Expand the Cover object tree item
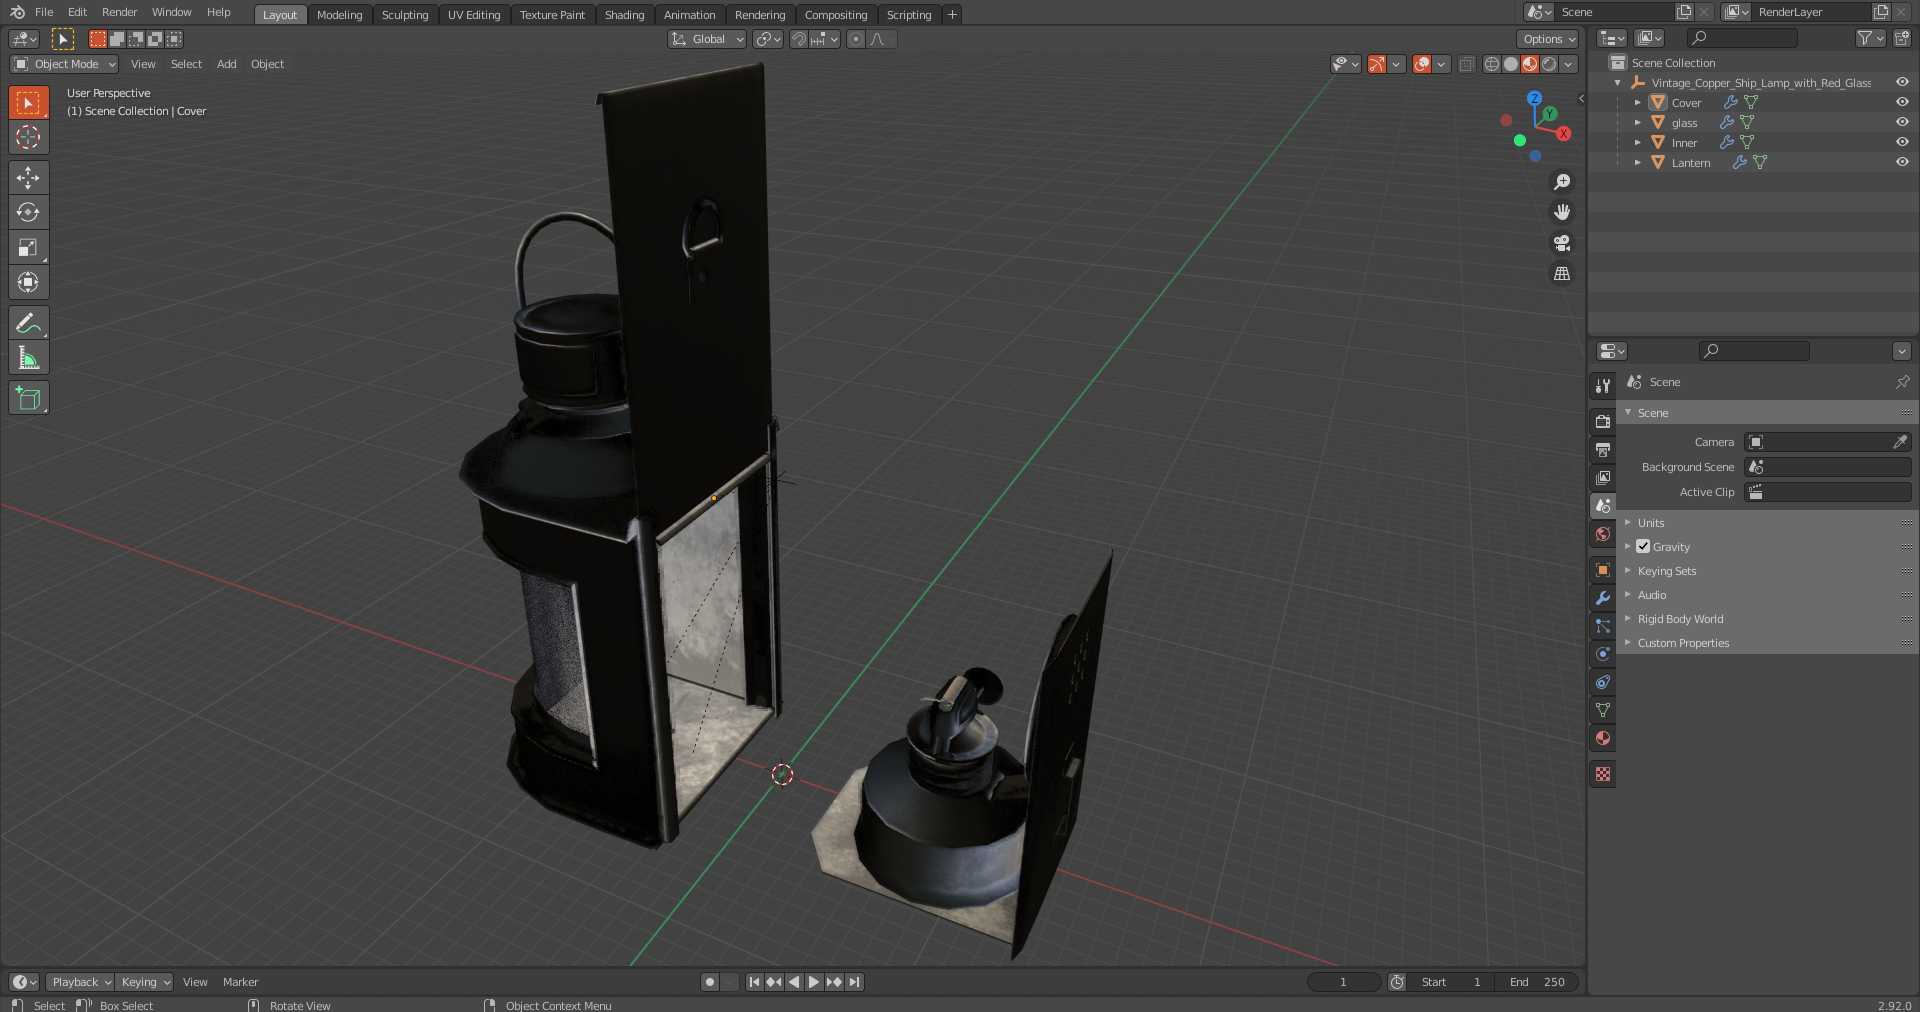 (1637, 102)
